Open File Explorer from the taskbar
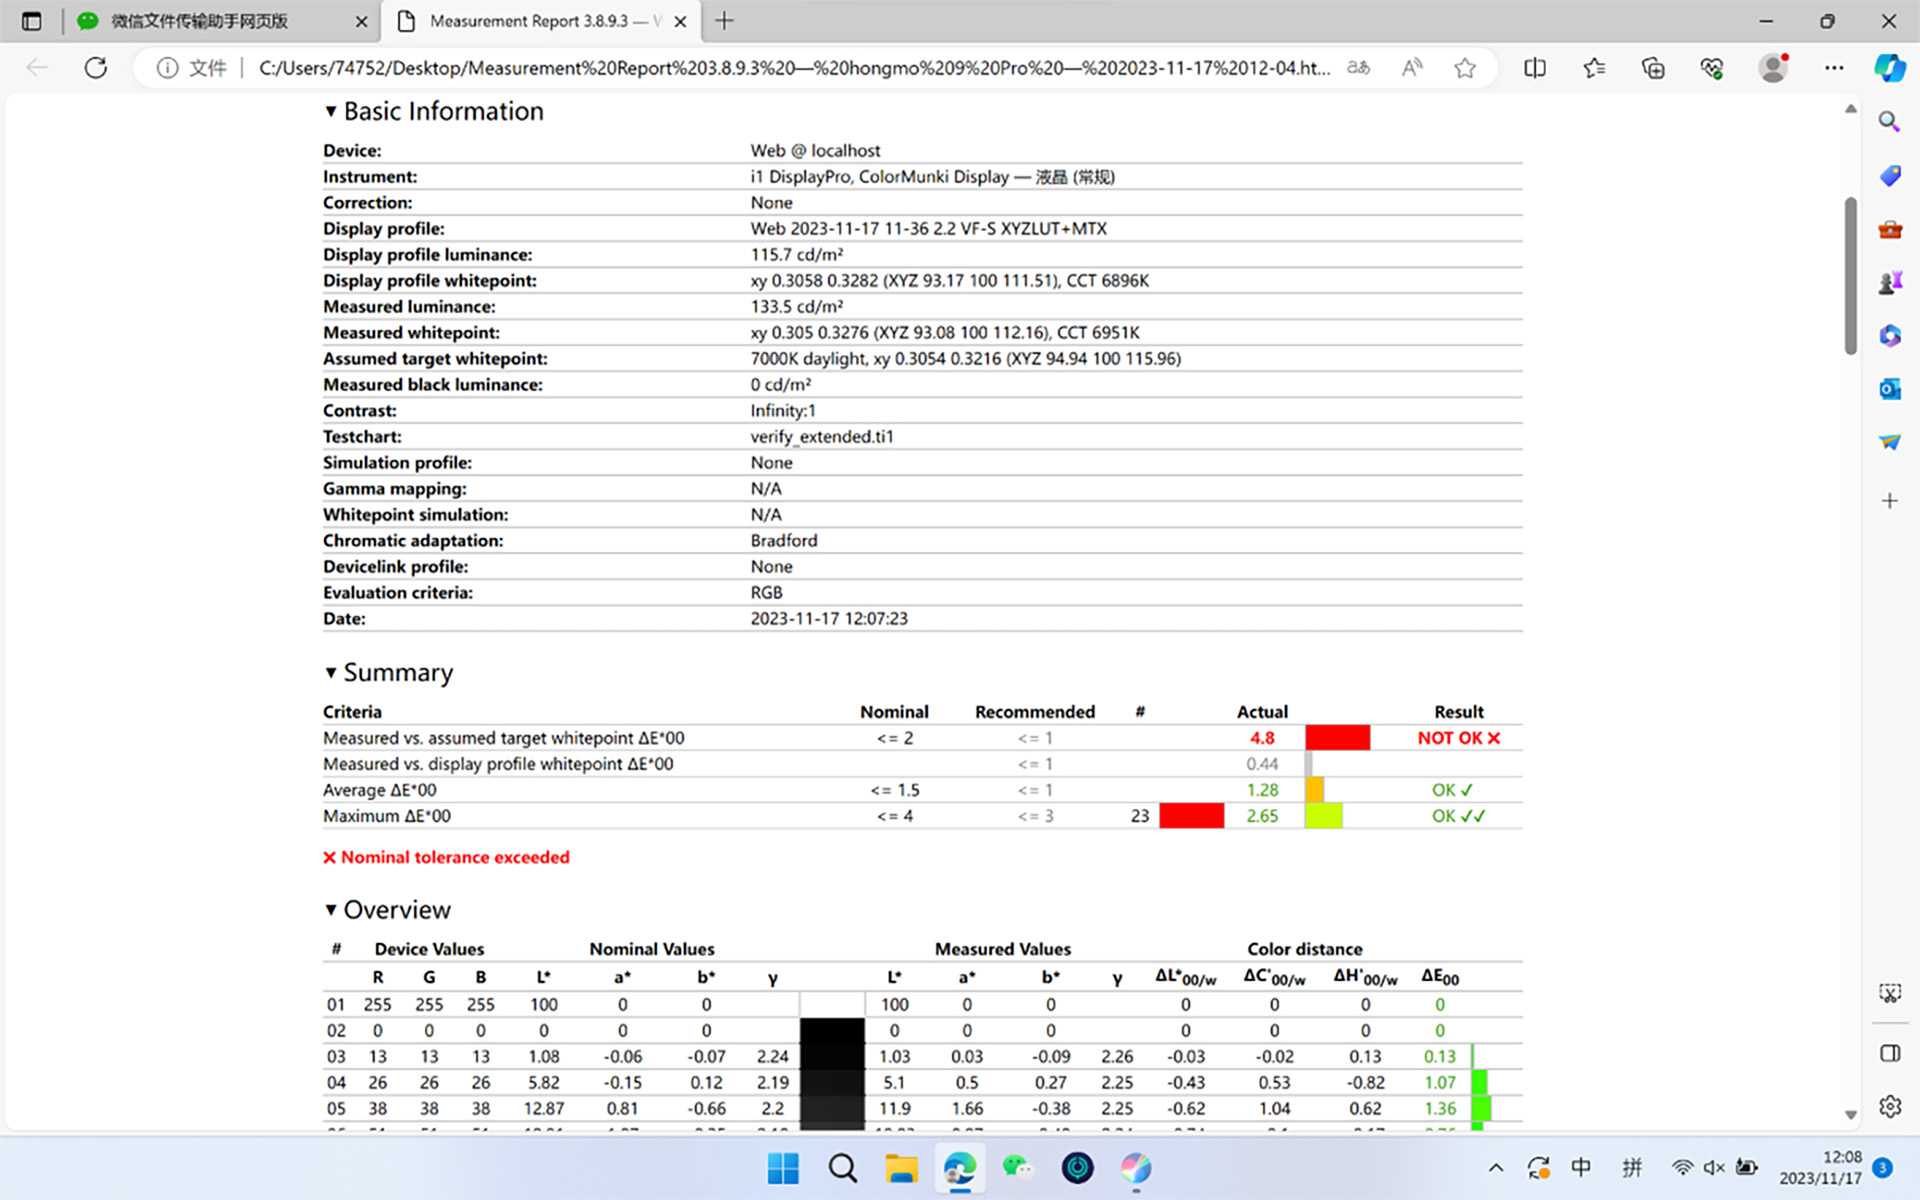The height and width of the screenshot is (1200, 1920). coord(901,1167)
